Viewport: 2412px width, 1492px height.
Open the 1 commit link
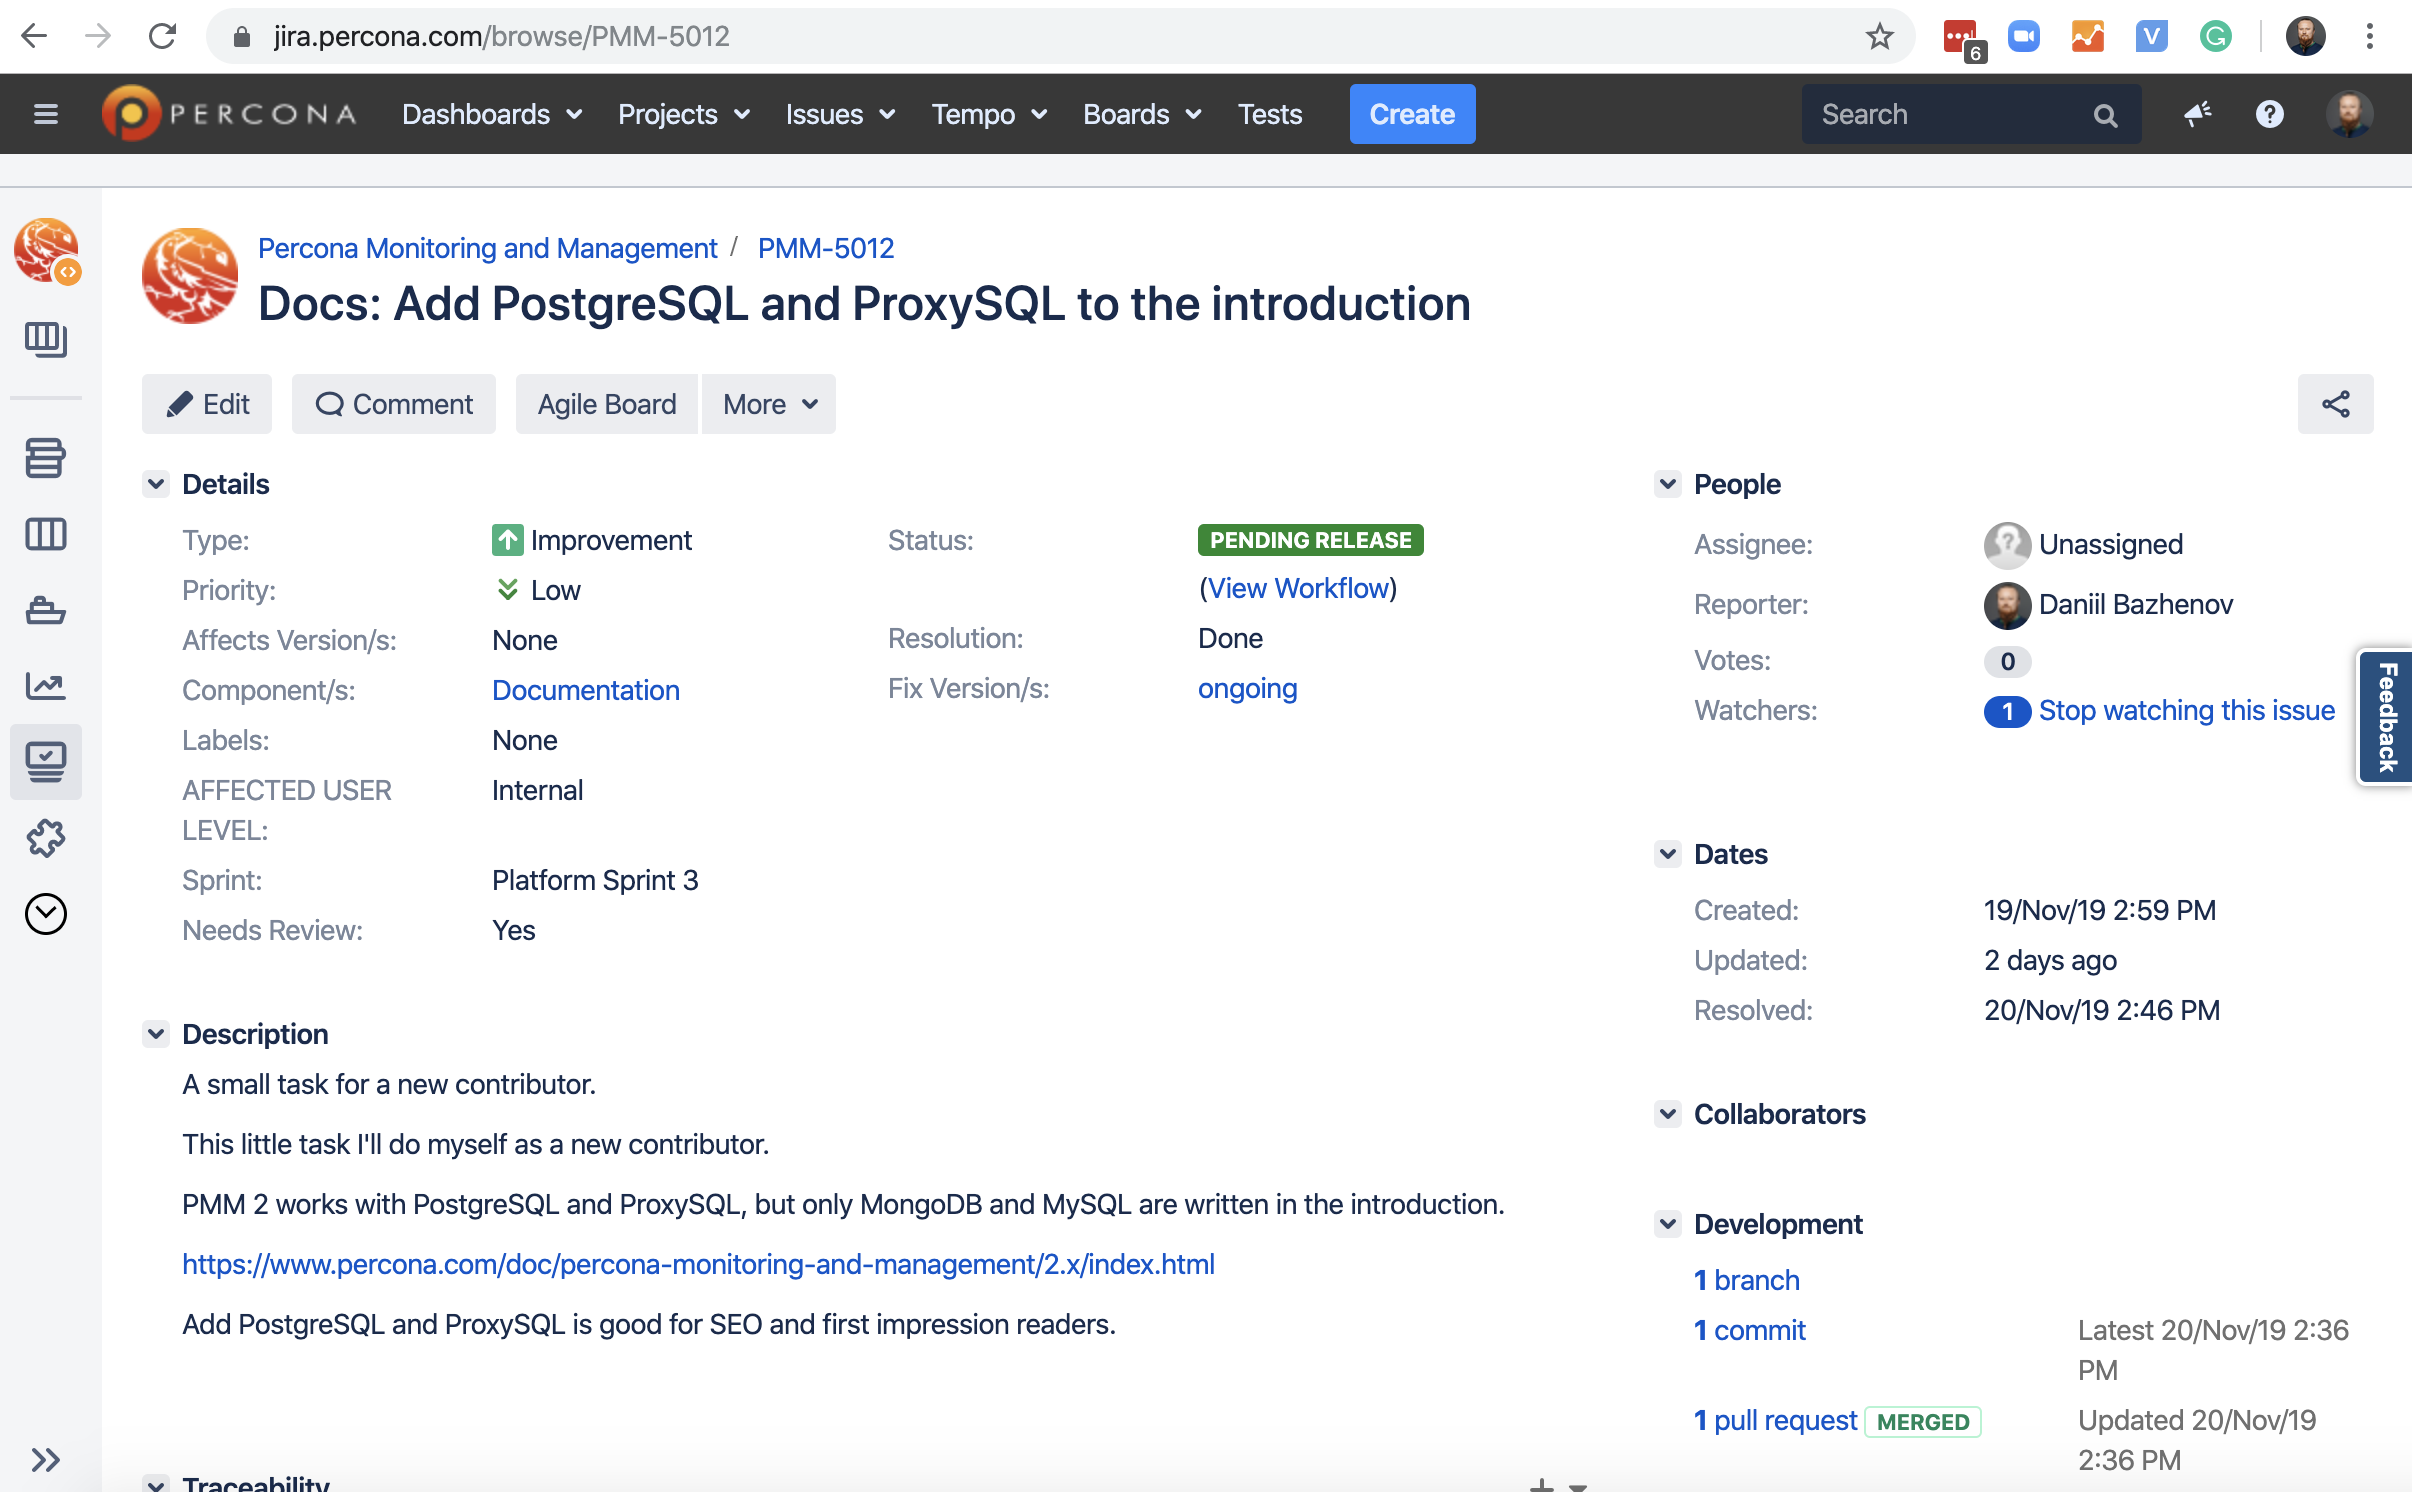point(1750,1330)
